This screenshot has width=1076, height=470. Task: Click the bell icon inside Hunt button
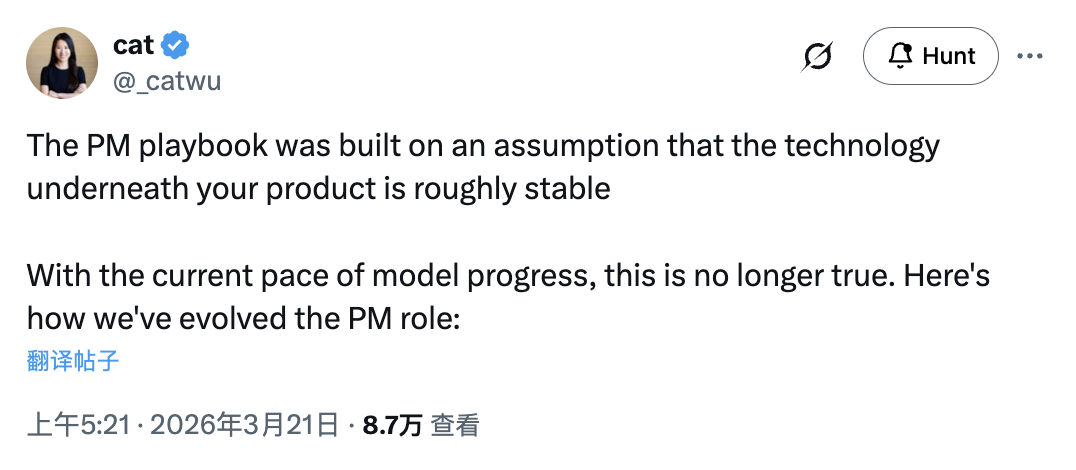tap(900, 56)
